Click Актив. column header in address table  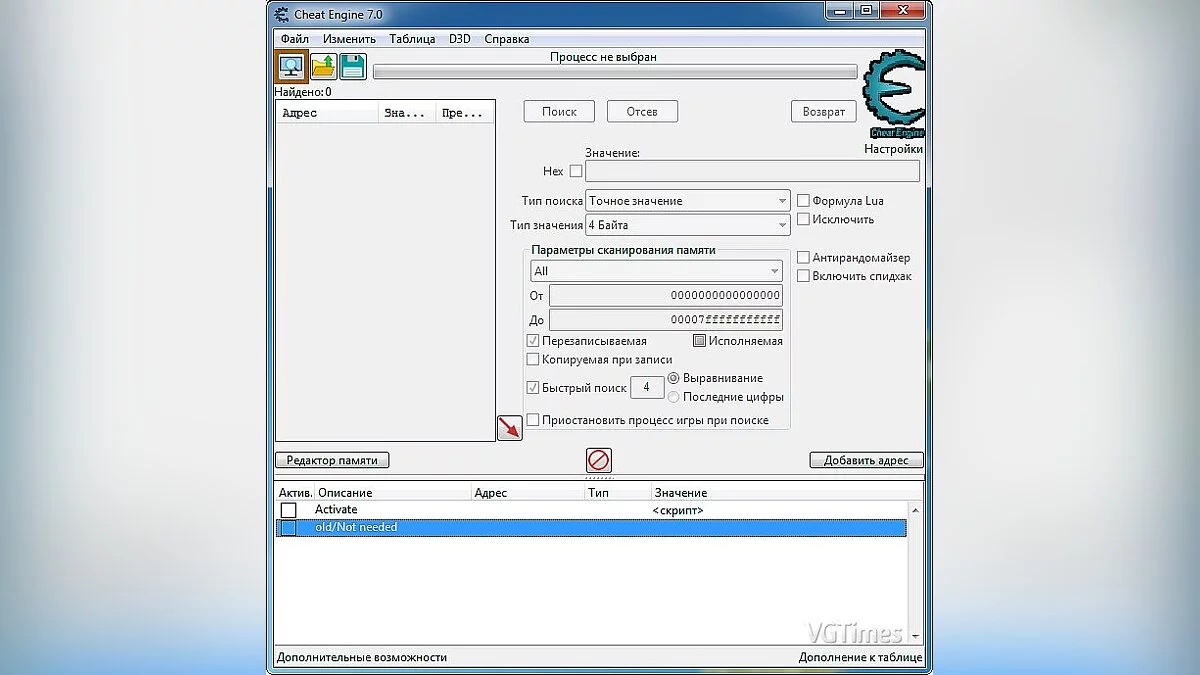[295, 493]
